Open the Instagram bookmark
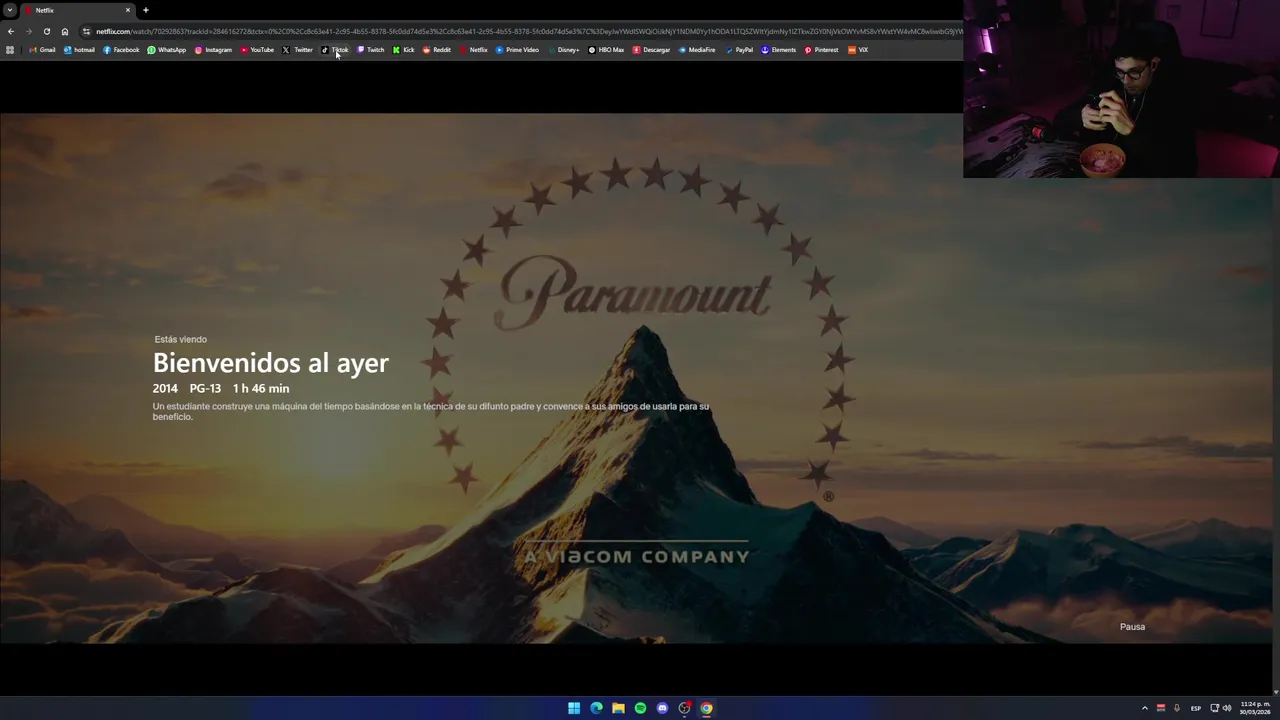The image size is (1280, 720). click(x=213, y=50)
